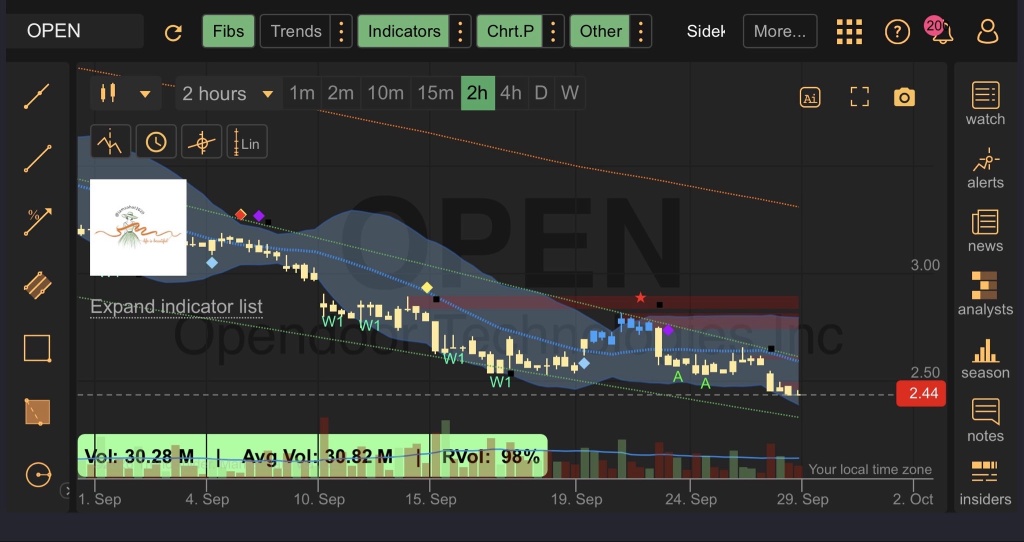
Task: Switch to weekly W timeframe
Action: (x=569, y=93)
